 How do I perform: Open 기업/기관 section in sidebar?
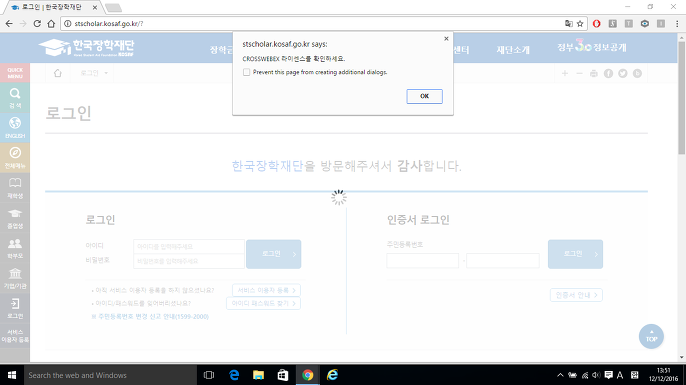15,278
